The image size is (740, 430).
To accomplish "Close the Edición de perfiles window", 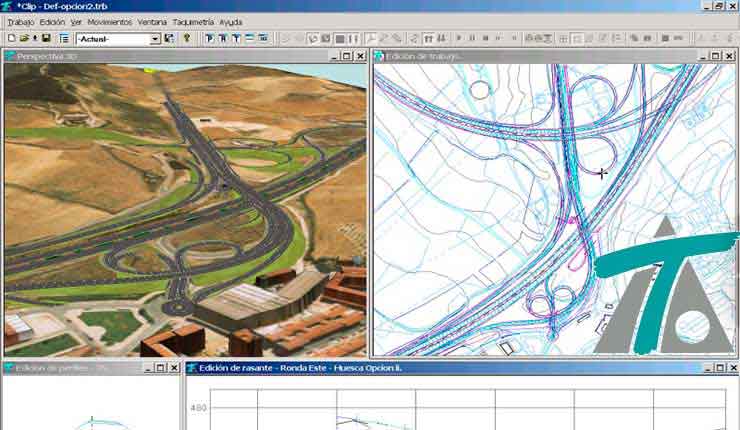I will pos(174,368).
